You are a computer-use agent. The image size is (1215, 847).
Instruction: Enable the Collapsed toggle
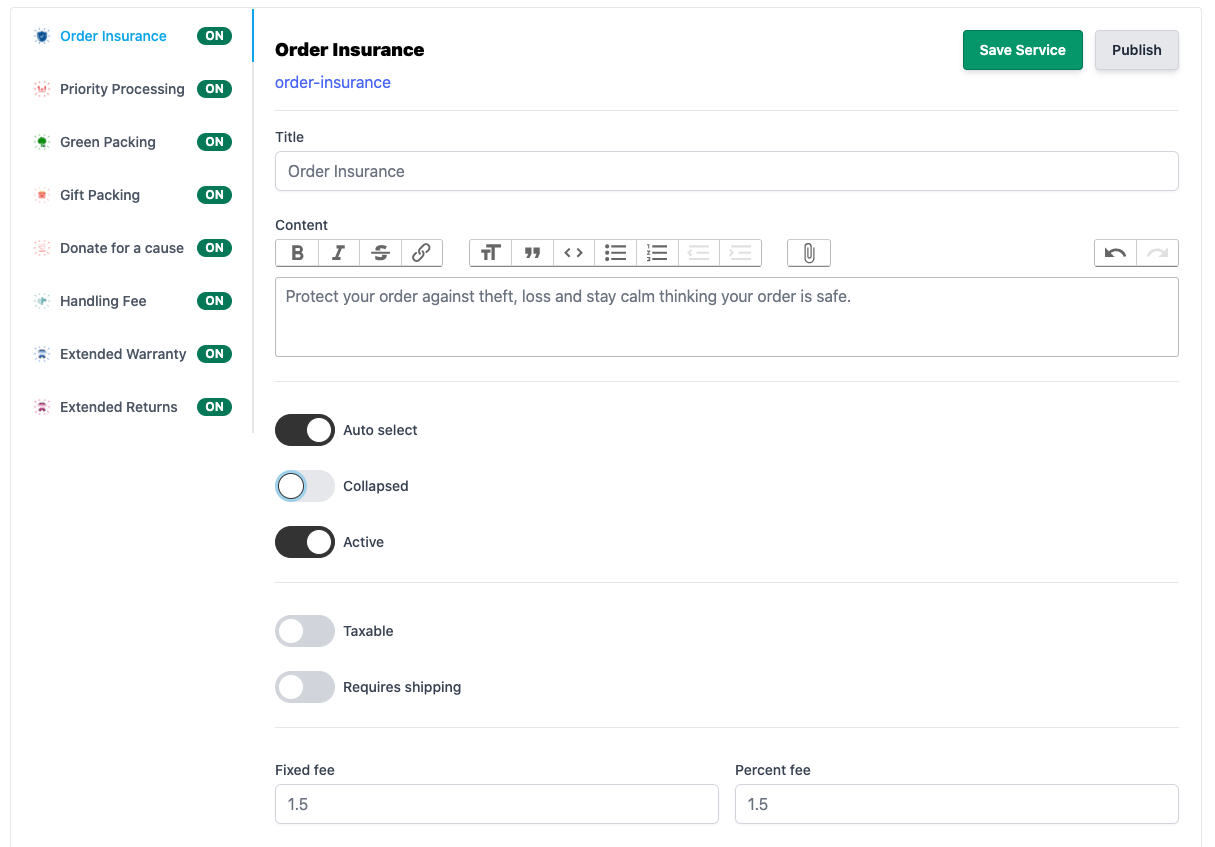(305, 486)
